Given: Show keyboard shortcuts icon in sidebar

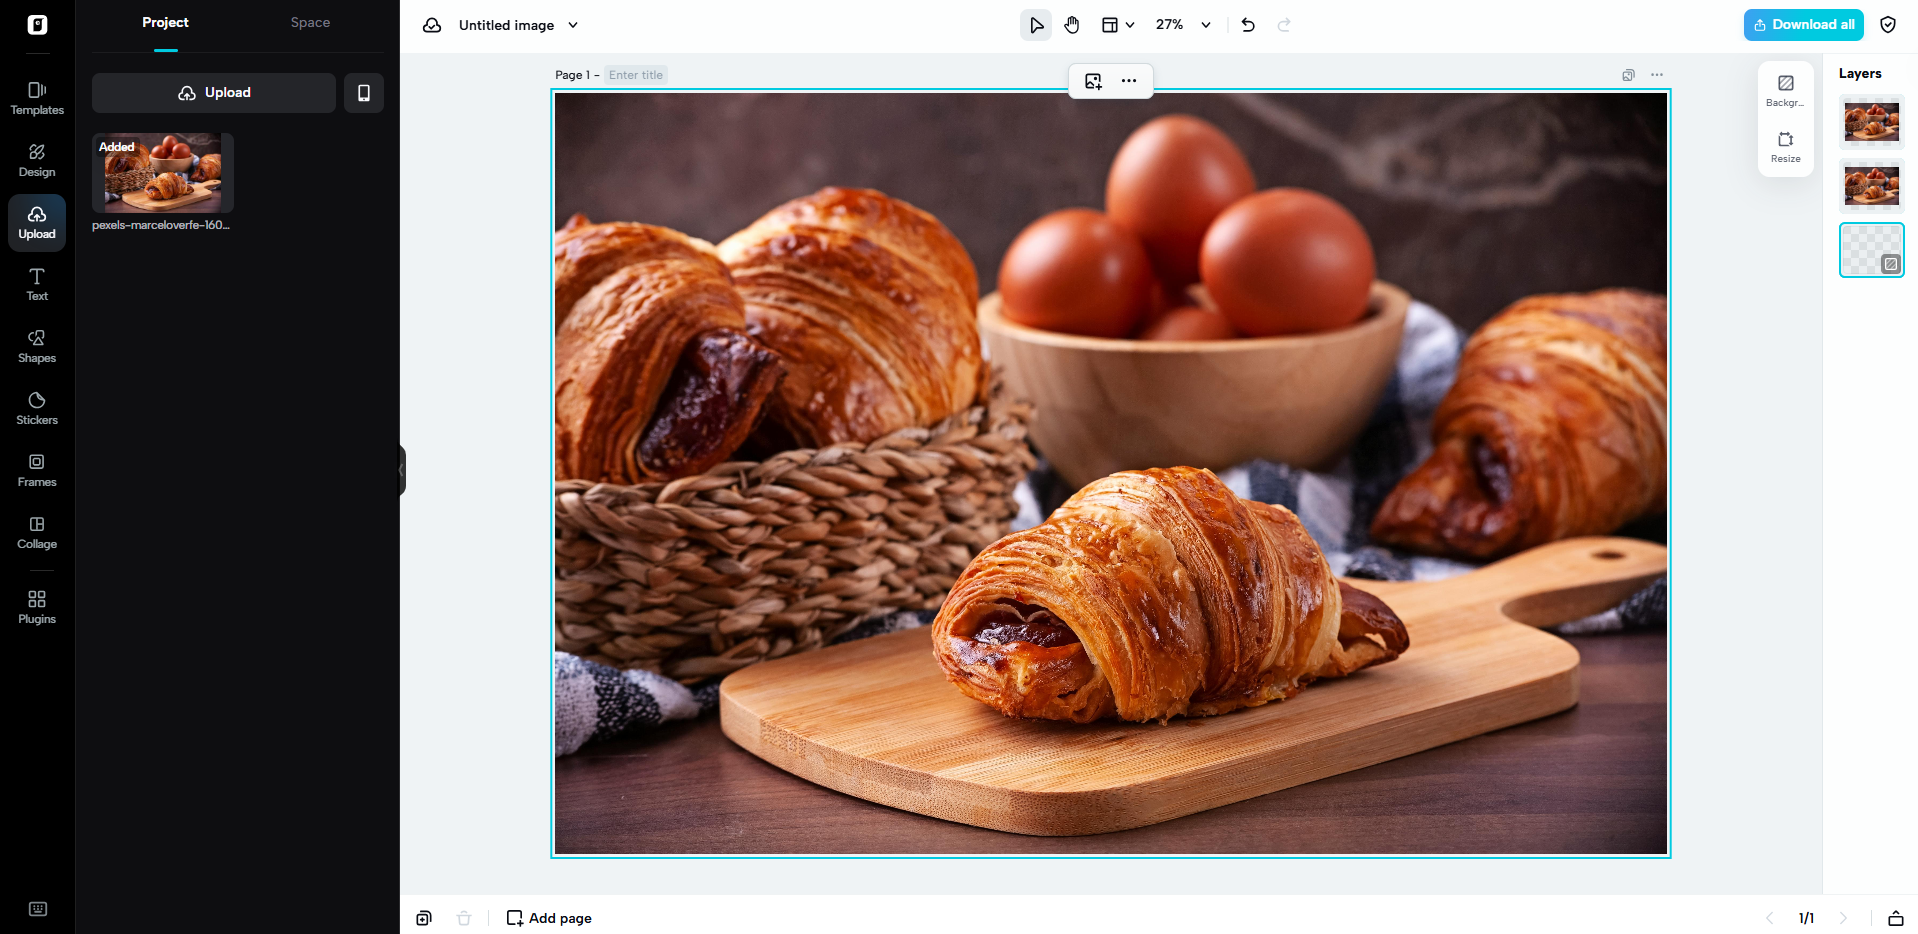Looking at the screenshot, I should (x=38, y=909).
